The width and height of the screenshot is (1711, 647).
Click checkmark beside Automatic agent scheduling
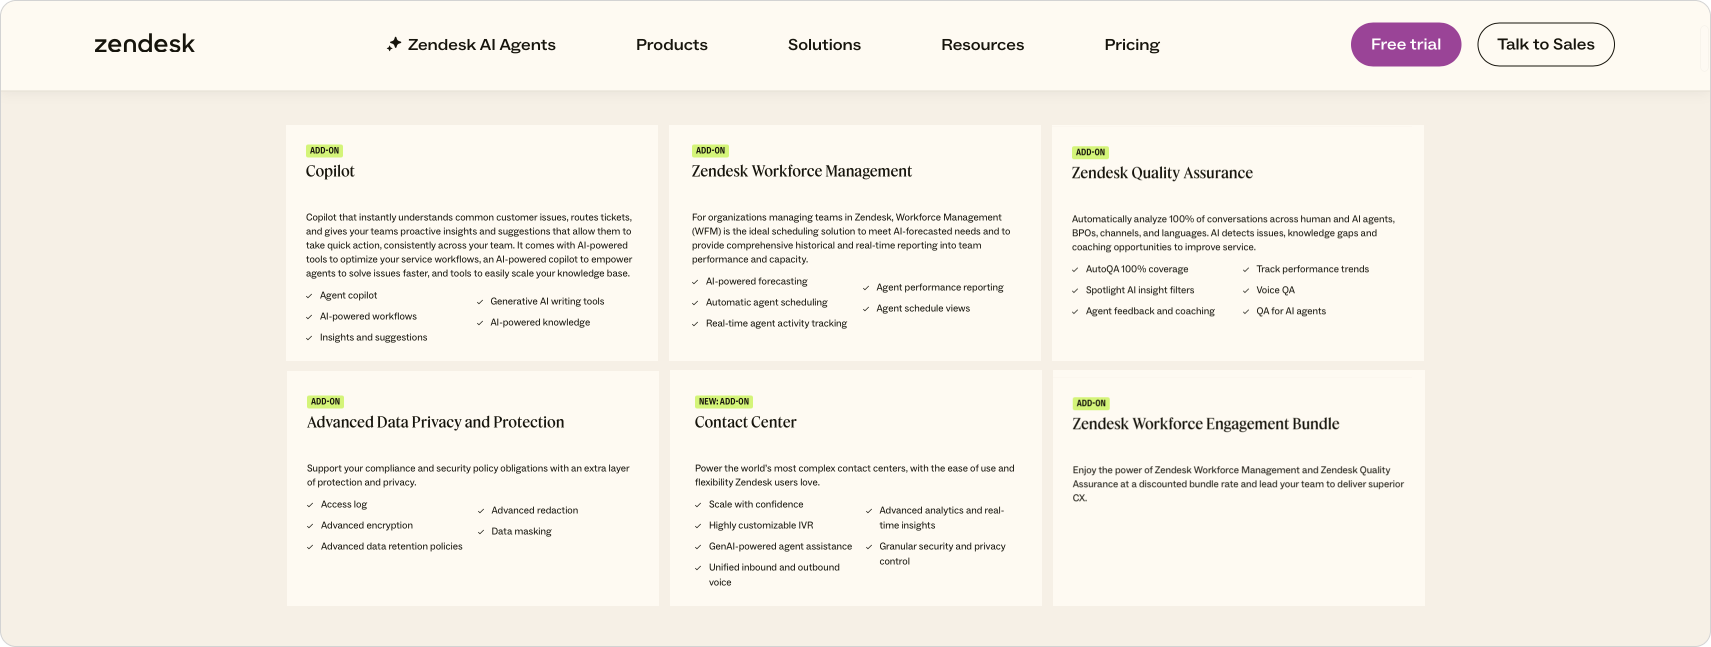click(695, 303)
